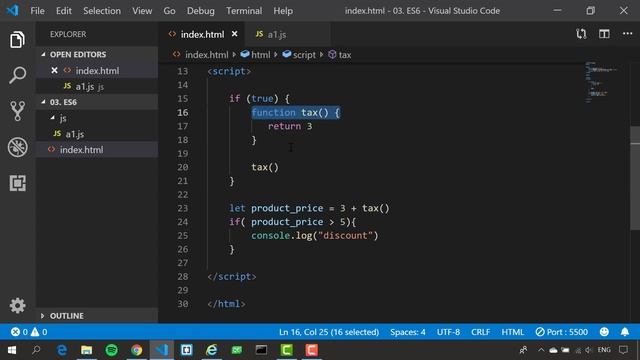This screenshot has width=640, height=360.
Task: Change encoding via UTF-8 indicator
Action: (448, 332)
